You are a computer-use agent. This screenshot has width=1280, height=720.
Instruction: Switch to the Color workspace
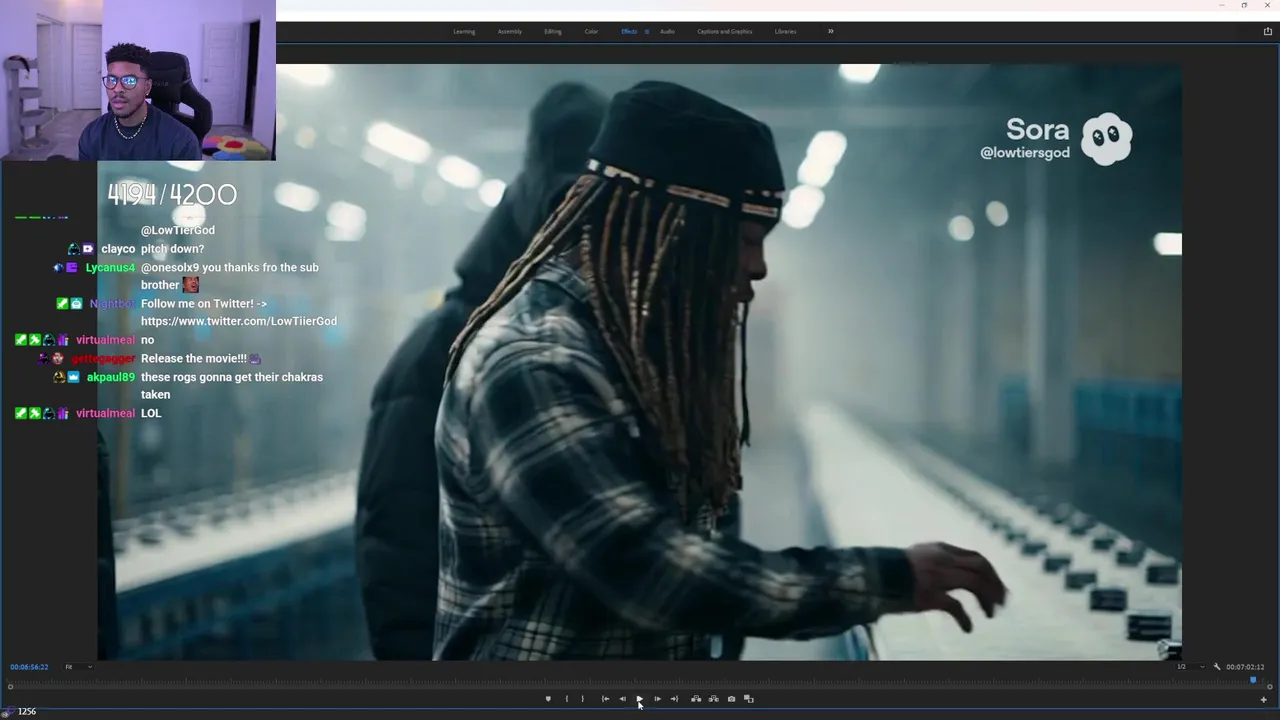pos(591,32)
